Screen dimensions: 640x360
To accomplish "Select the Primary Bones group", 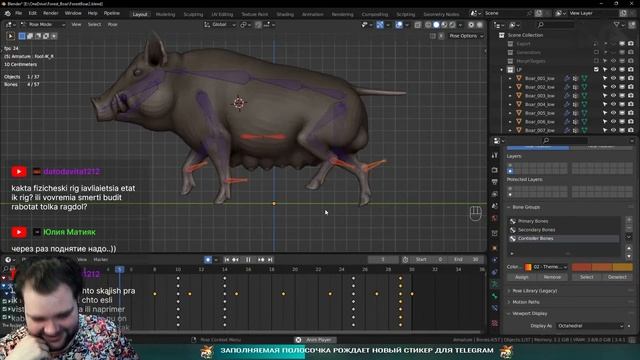I will click(x=563, y=221).
